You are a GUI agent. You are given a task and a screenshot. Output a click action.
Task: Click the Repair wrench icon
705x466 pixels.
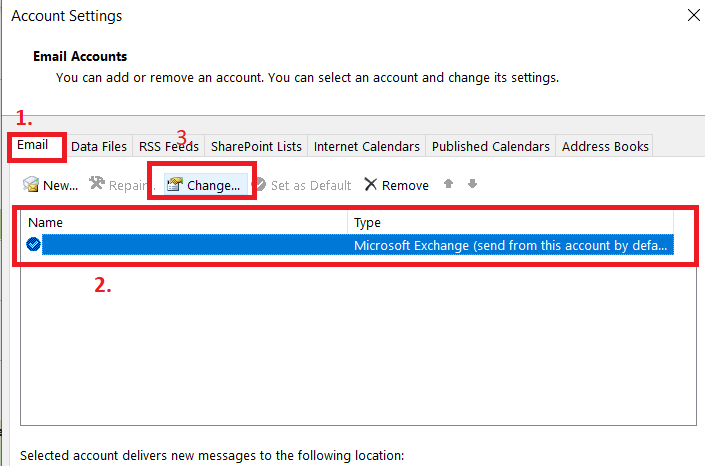click(97, 184)
